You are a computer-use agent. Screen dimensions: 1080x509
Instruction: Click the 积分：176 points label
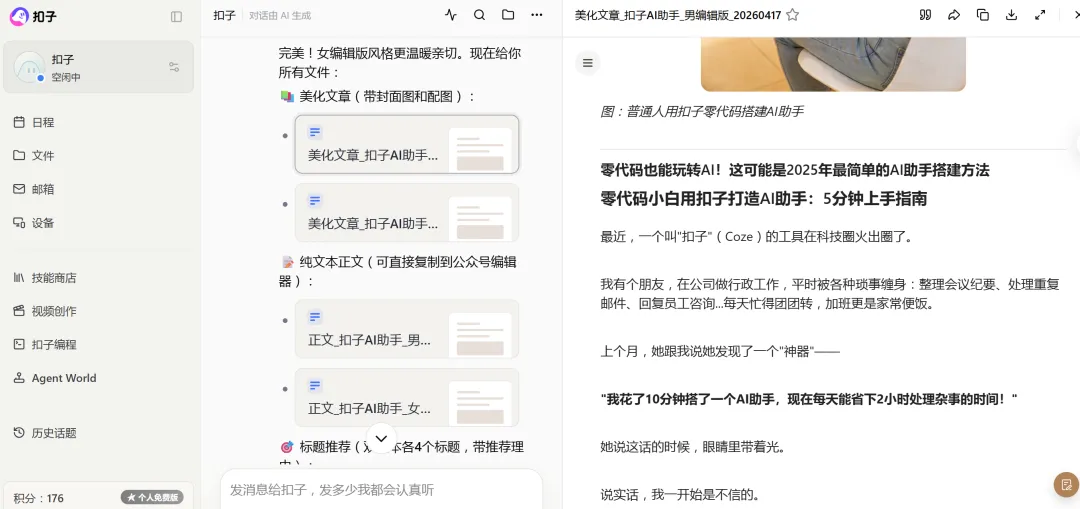point(39,498)
